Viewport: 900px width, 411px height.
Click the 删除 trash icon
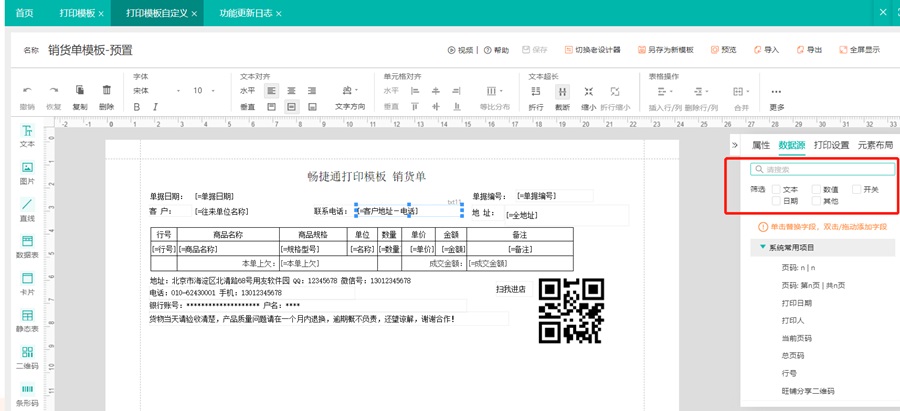106,91
